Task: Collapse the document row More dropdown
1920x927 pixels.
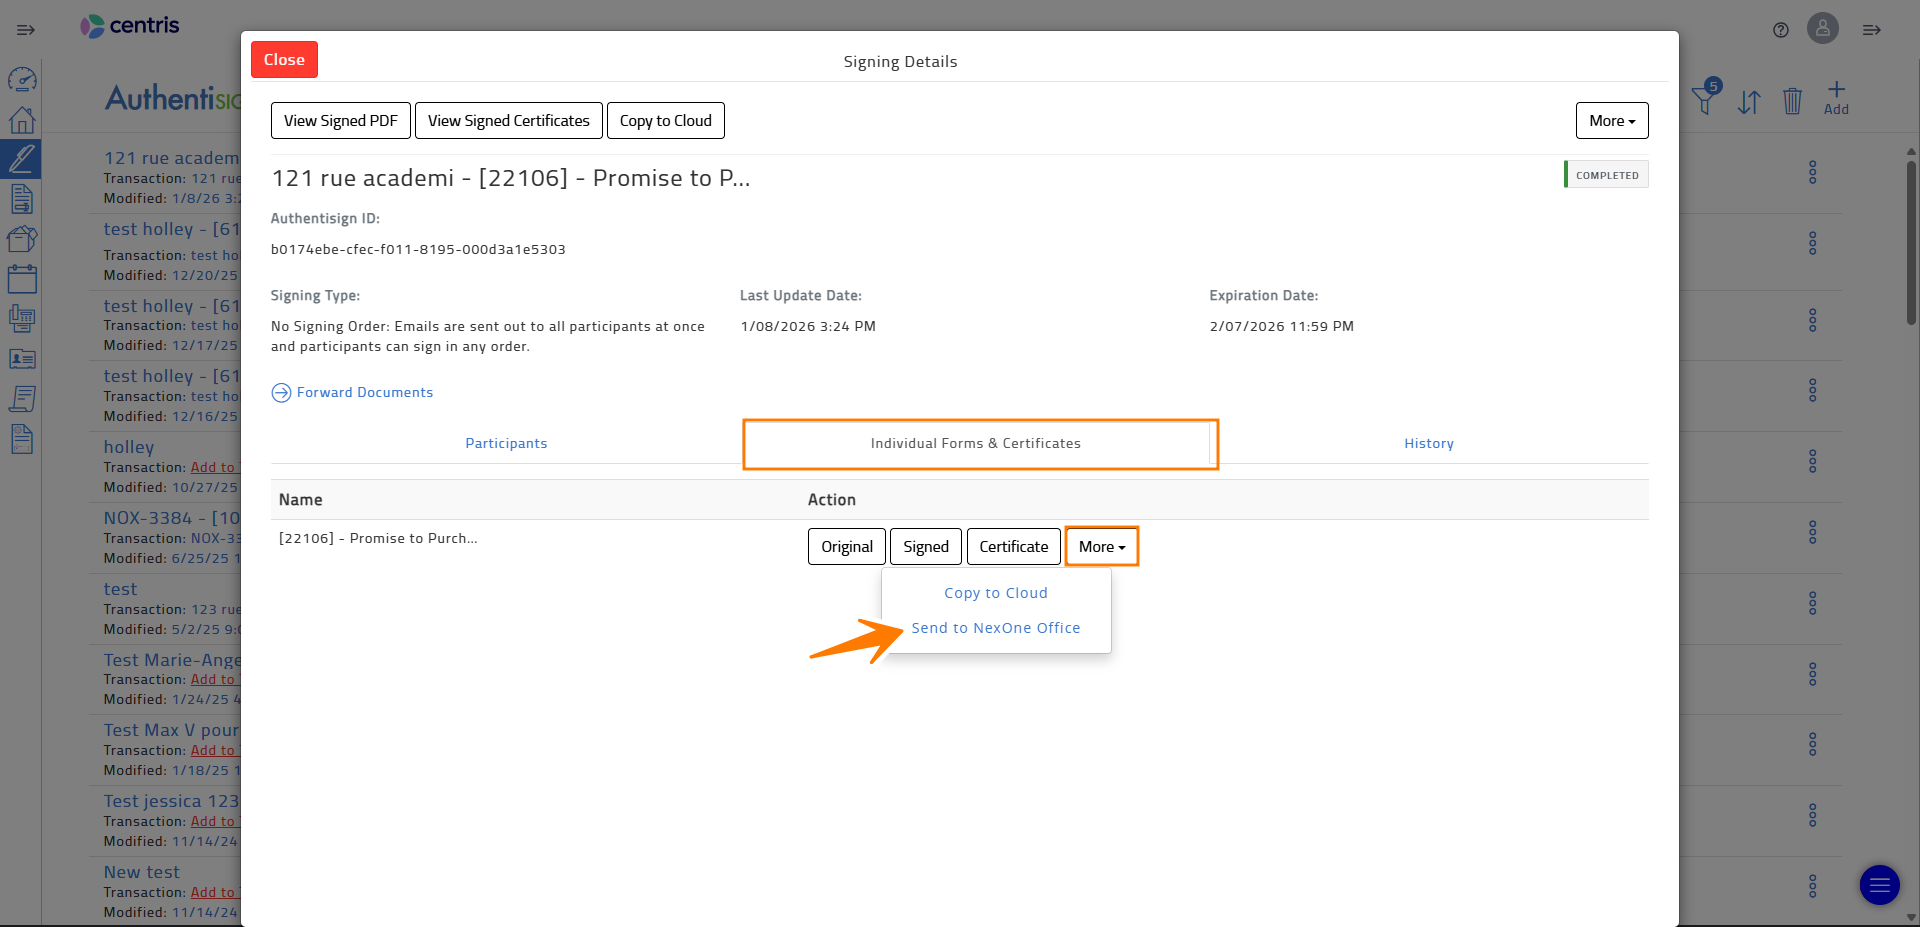Action: point(1101,547)
